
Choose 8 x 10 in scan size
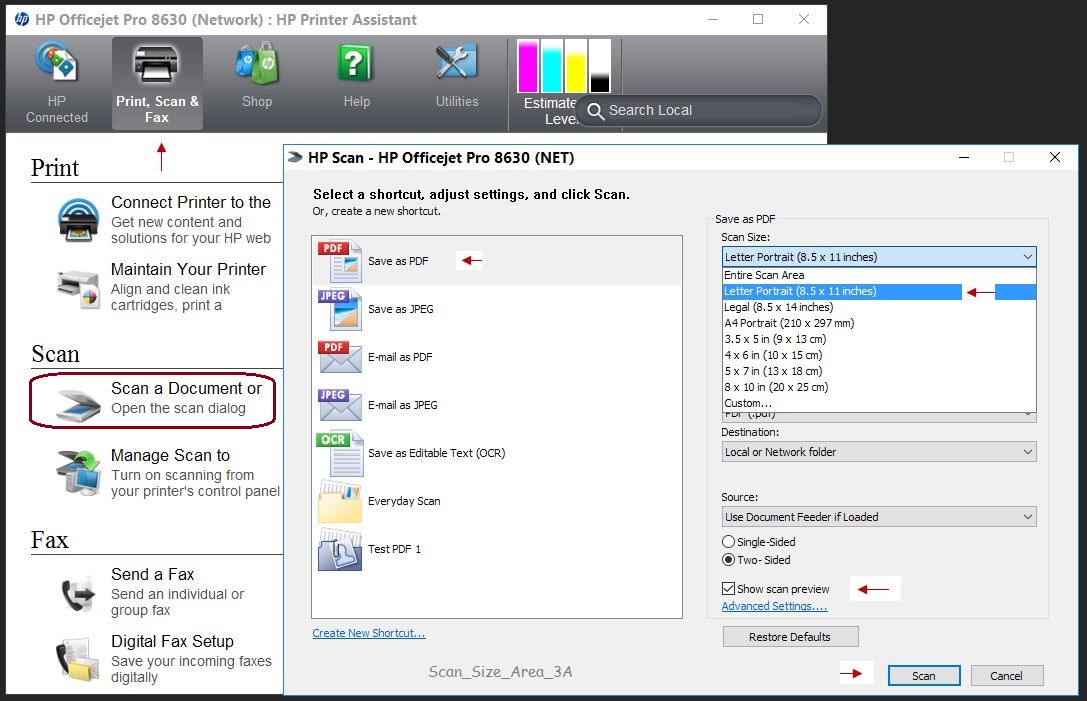[879, 387]
